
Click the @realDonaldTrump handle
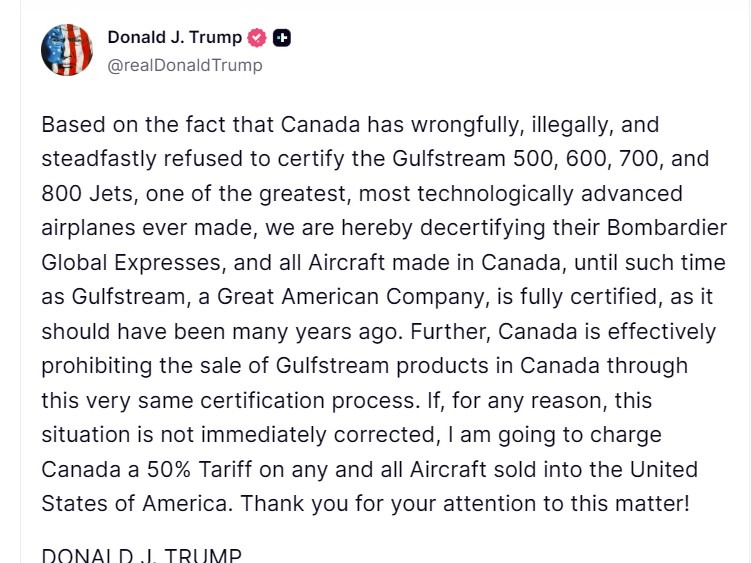[x=185, y=65]
